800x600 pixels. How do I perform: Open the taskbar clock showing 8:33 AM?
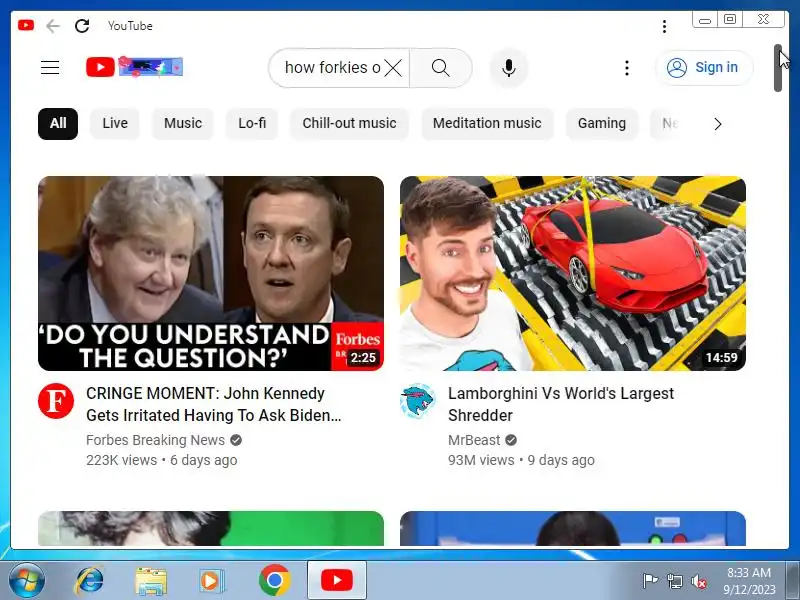point(749,581)
